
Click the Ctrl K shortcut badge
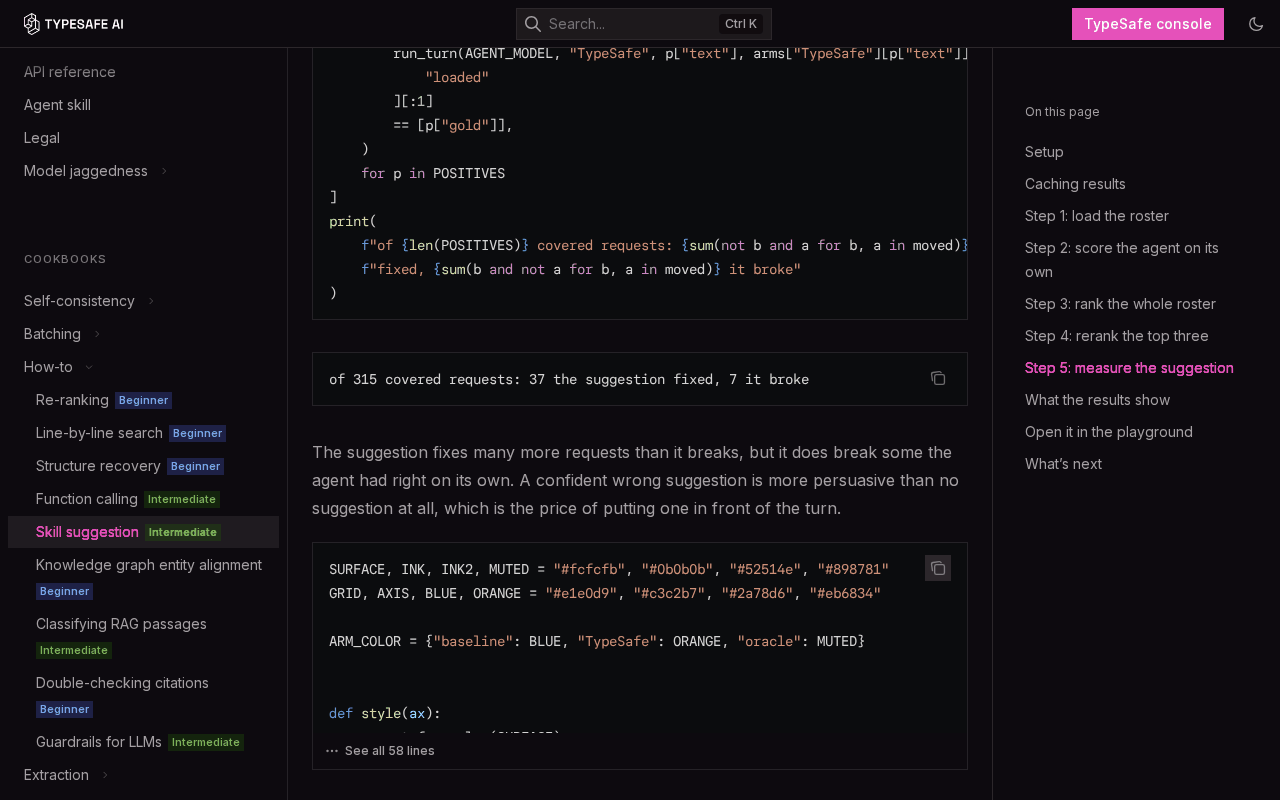[741, 24]
